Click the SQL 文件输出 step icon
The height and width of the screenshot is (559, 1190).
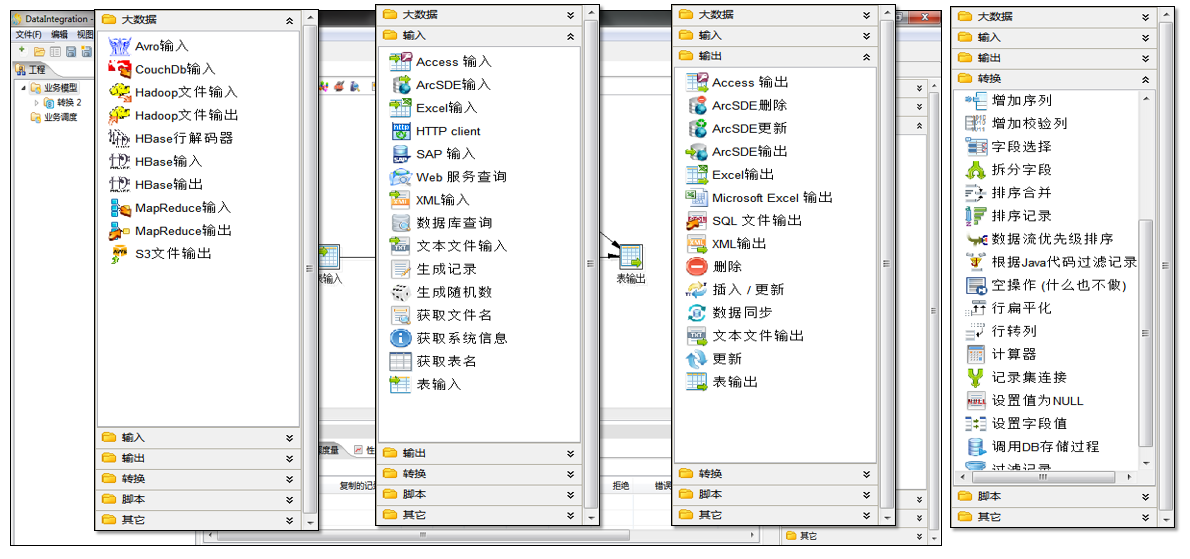(x=697, y=221)
